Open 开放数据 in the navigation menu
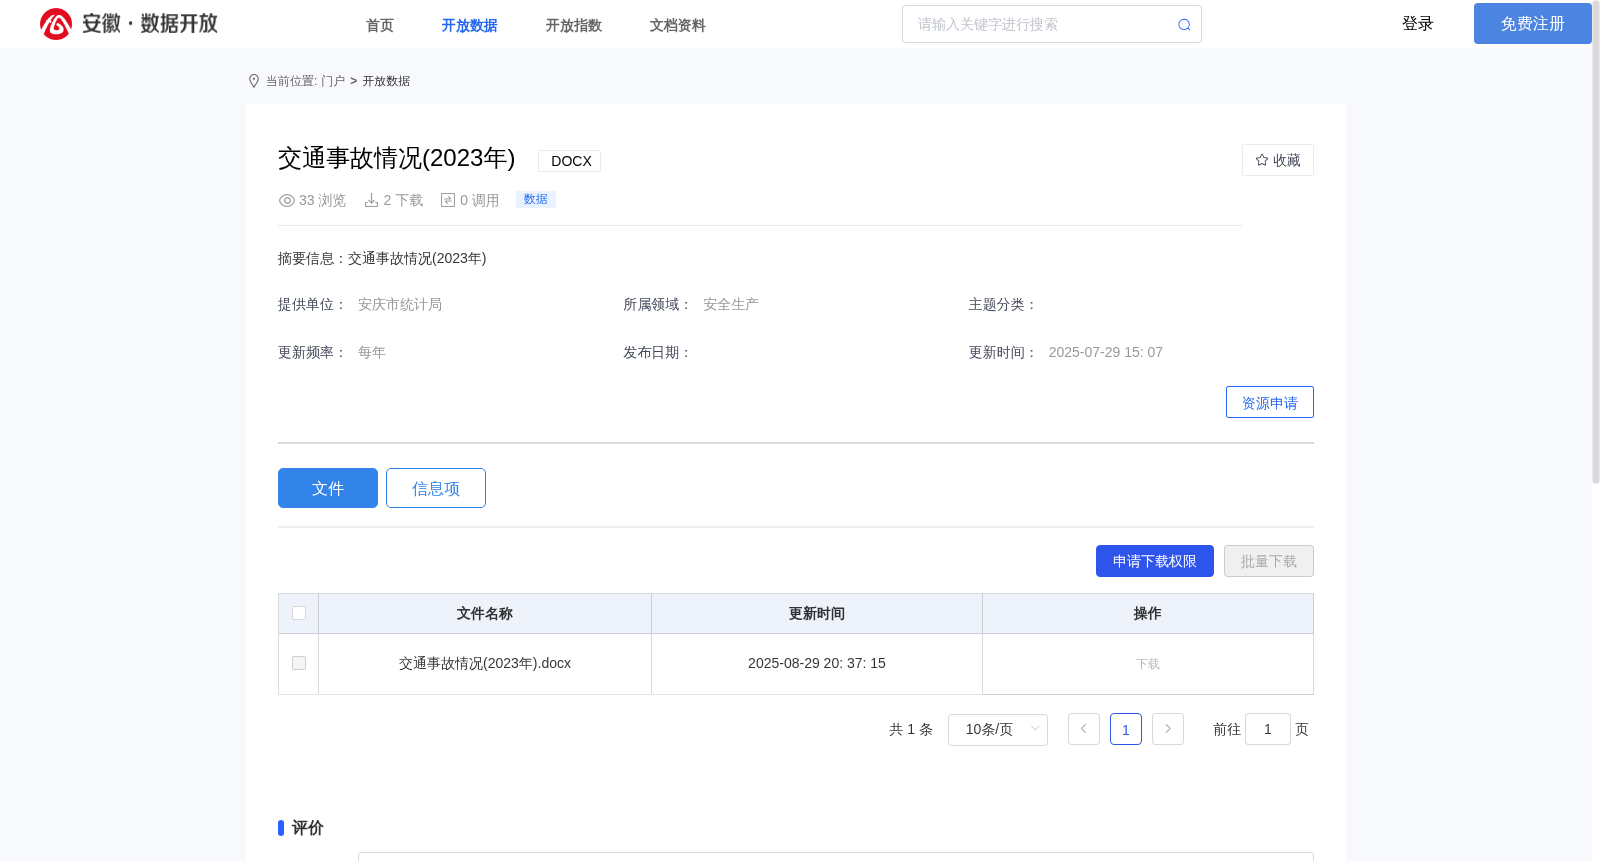 coord(470,25)
